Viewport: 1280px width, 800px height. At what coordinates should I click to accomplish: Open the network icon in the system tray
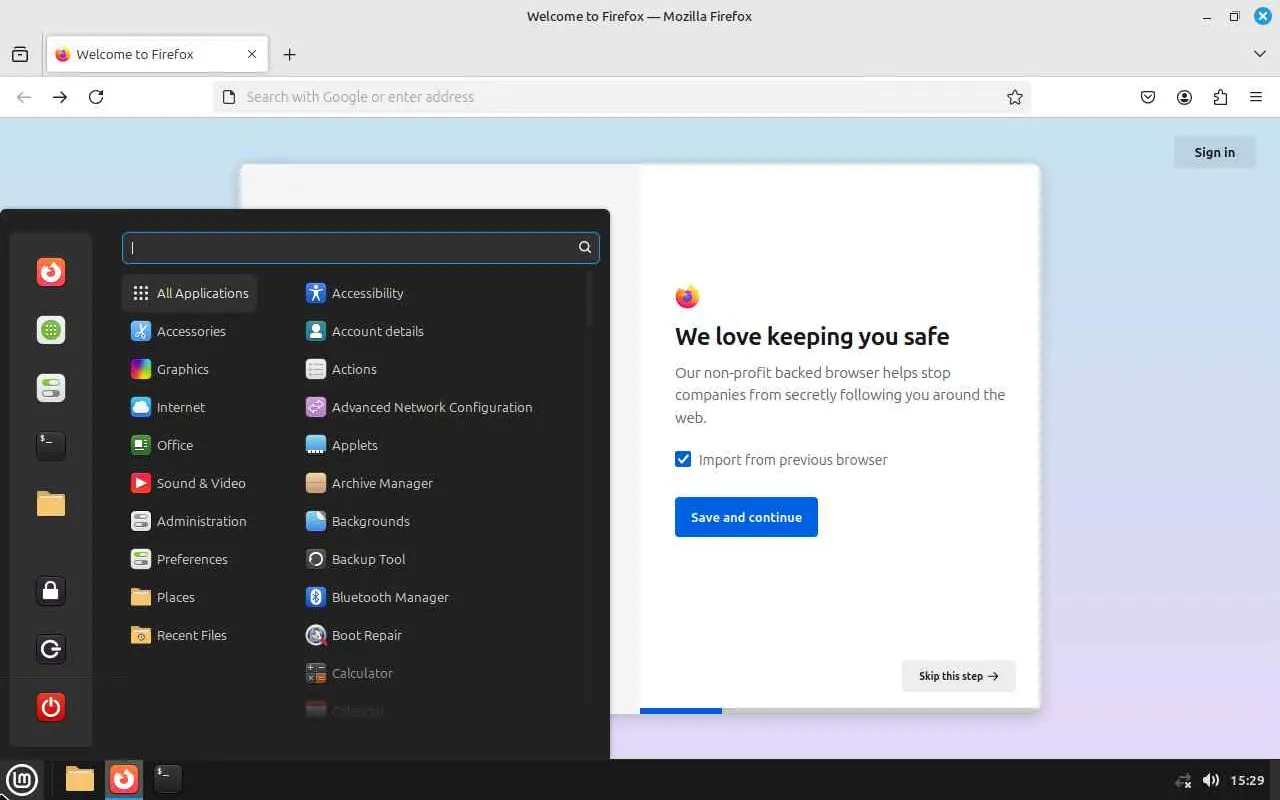click(1183, 780)
